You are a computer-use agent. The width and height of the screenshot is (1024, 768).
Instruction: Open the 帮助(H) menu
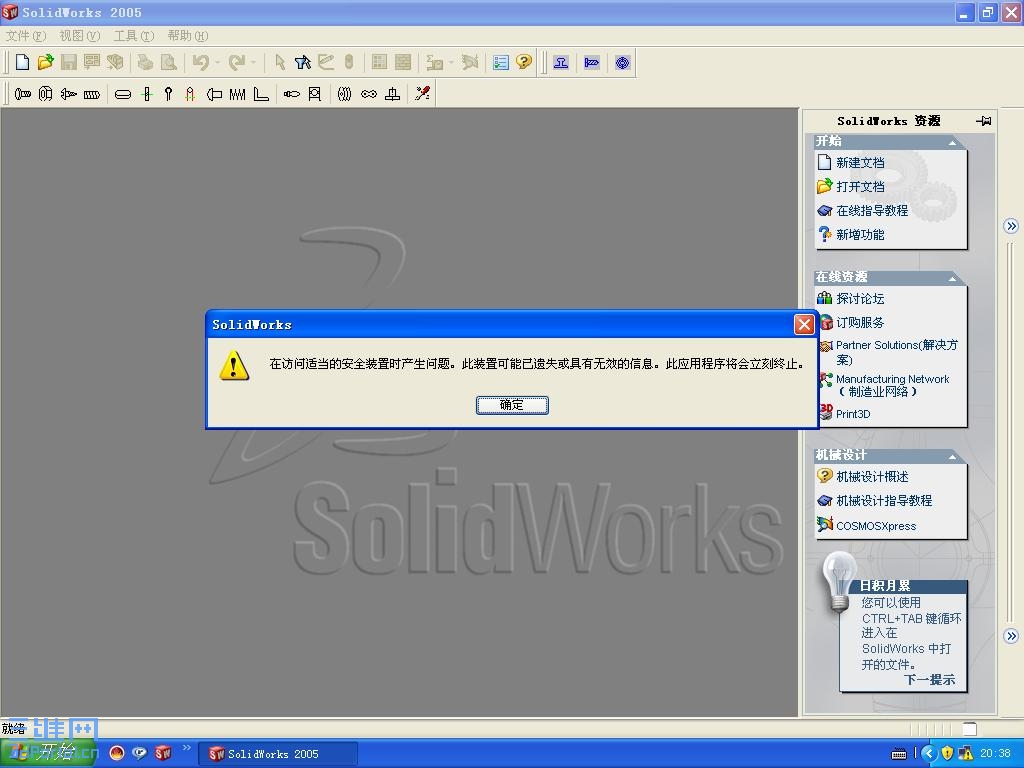pyautogui.click(x=188, y=35)
